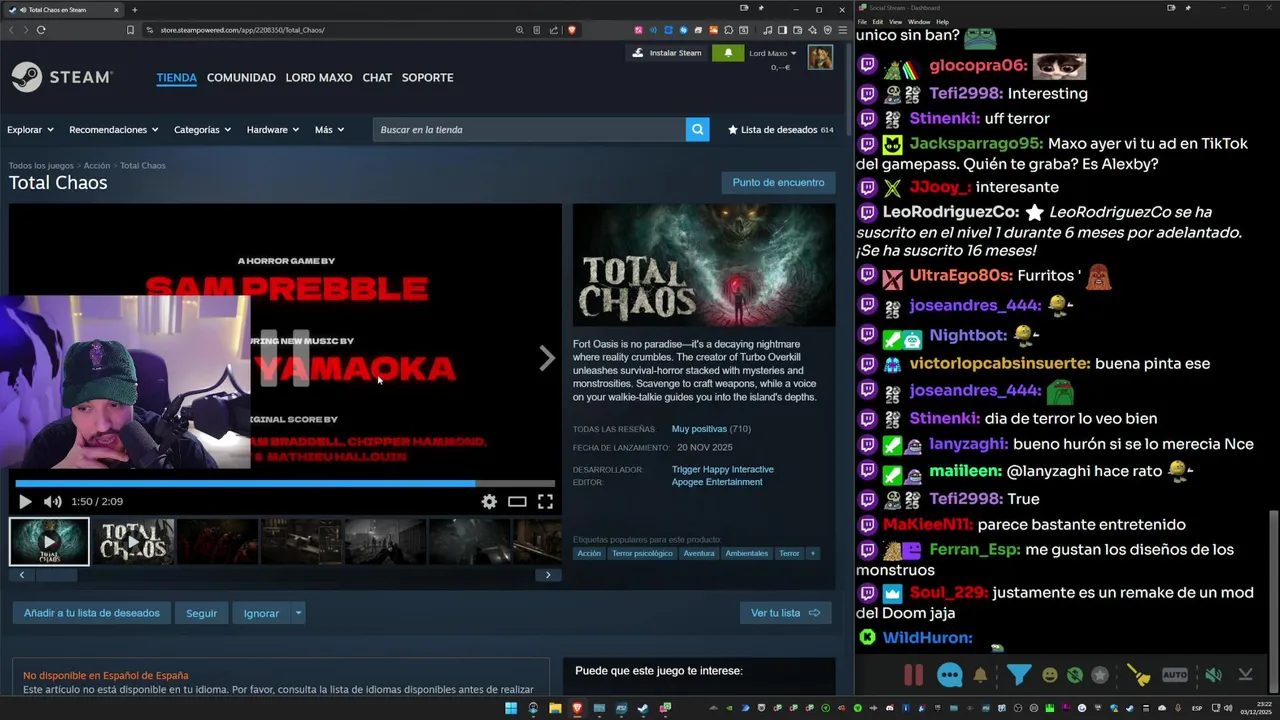Expand the Hardware dropdown
The image size is (1280, 720).
(273, 130)
